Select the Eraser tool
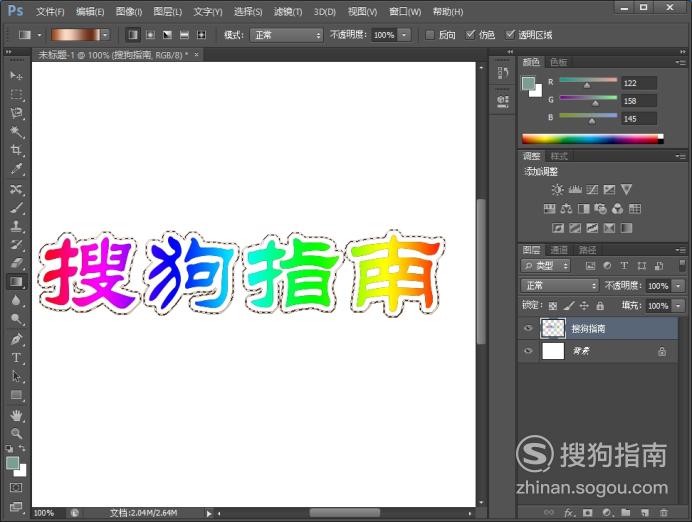The width and height of the screenshot is (692, 522). tap(16, 263)
